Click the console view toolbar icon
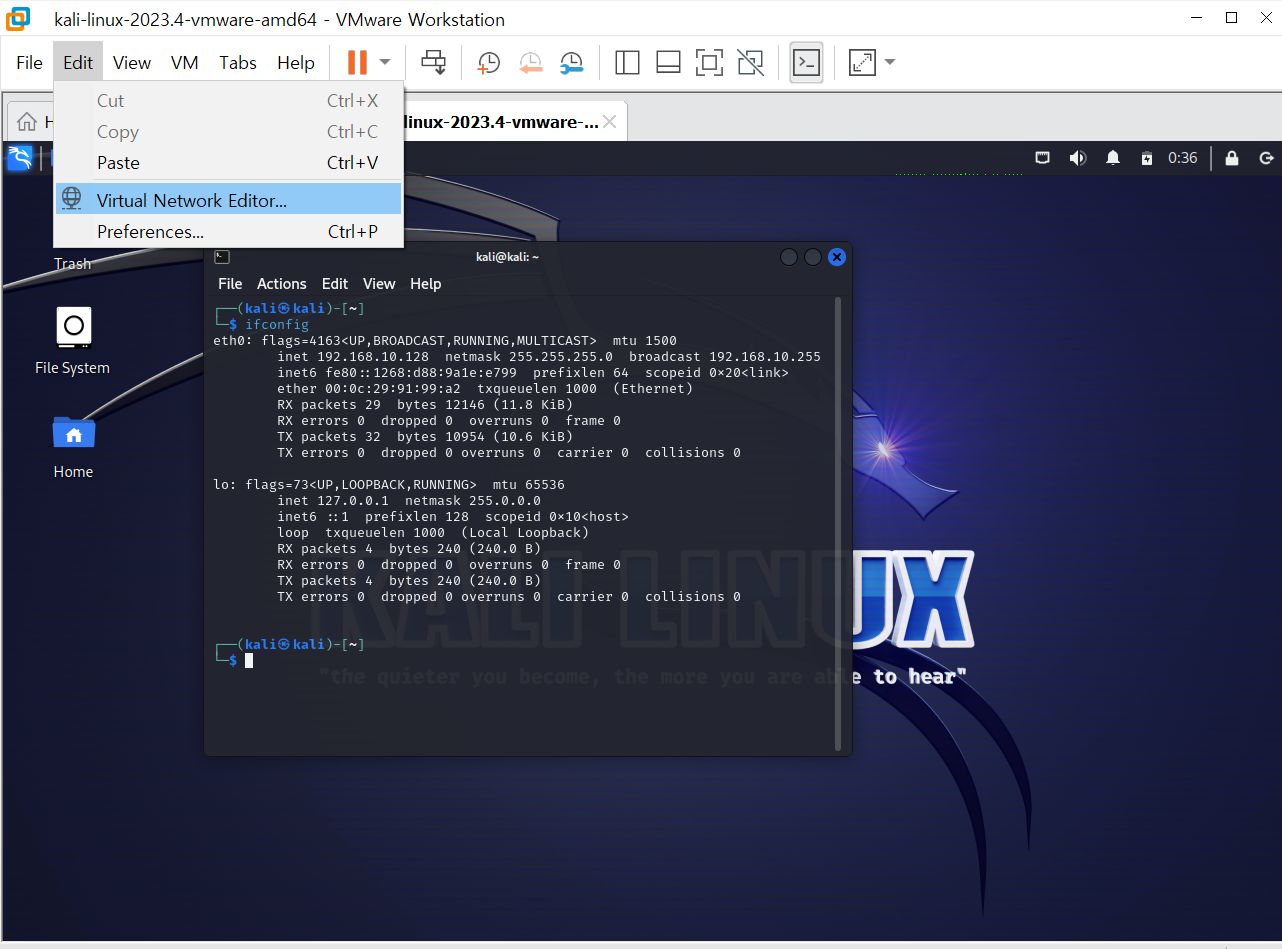Viewport: 1282px width, 949px height. (806, 62)
